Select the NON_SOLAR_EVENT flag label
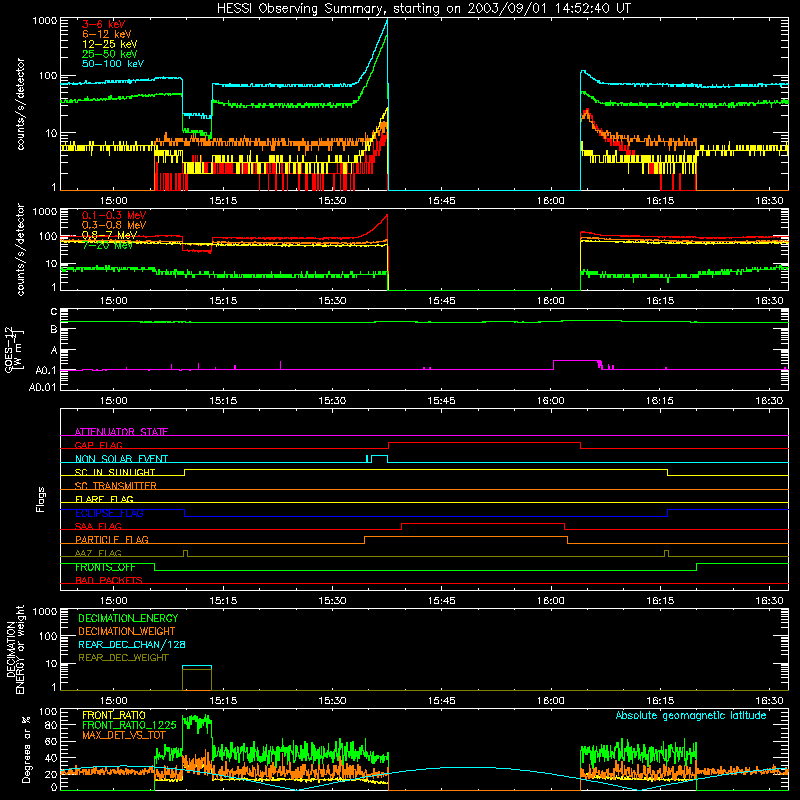The width and height of the screenshot is (800, 800). click(121, 459)
